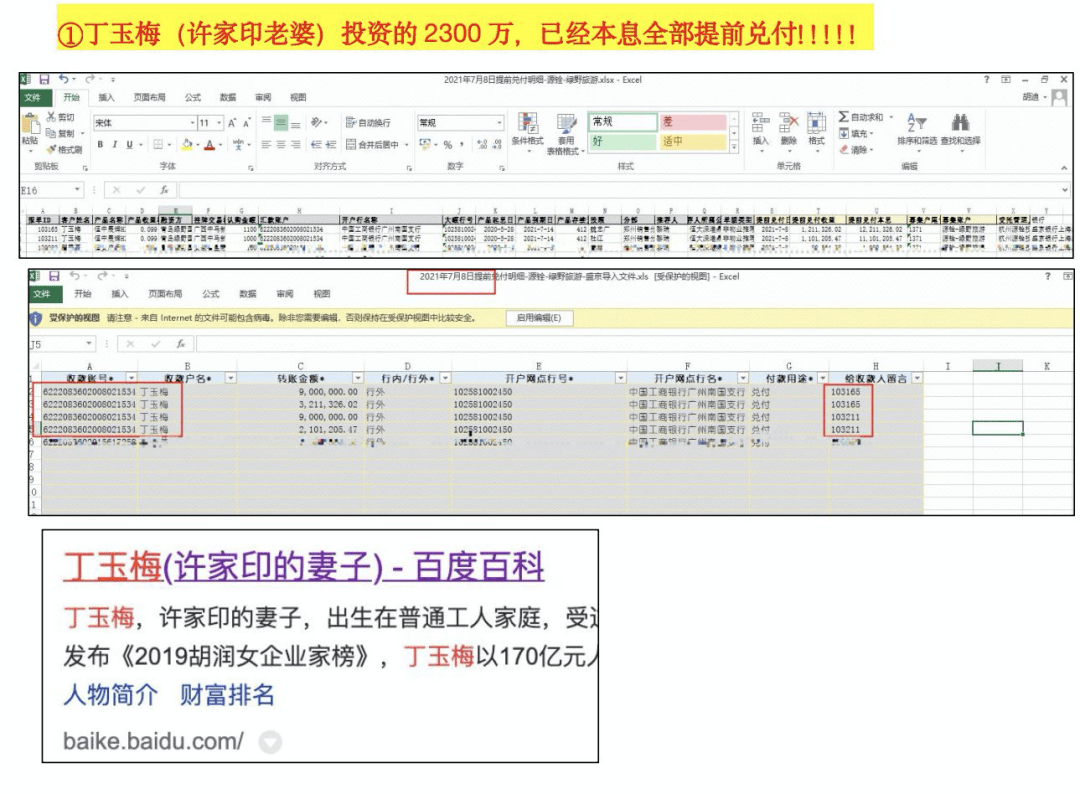This screenshot has width=1080, height=794.
Task: Open the 文件 tab in the lower Excel window
Action: click(42, 294)
